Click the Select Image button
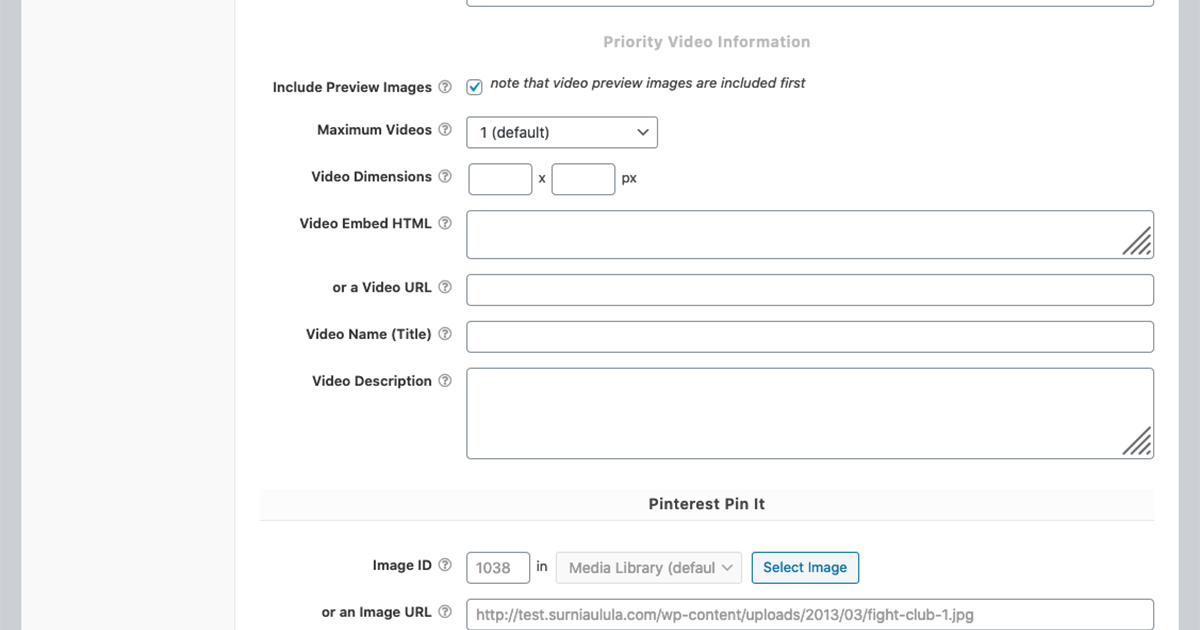This screenshot has height=630, width=1200. [805, 567]
